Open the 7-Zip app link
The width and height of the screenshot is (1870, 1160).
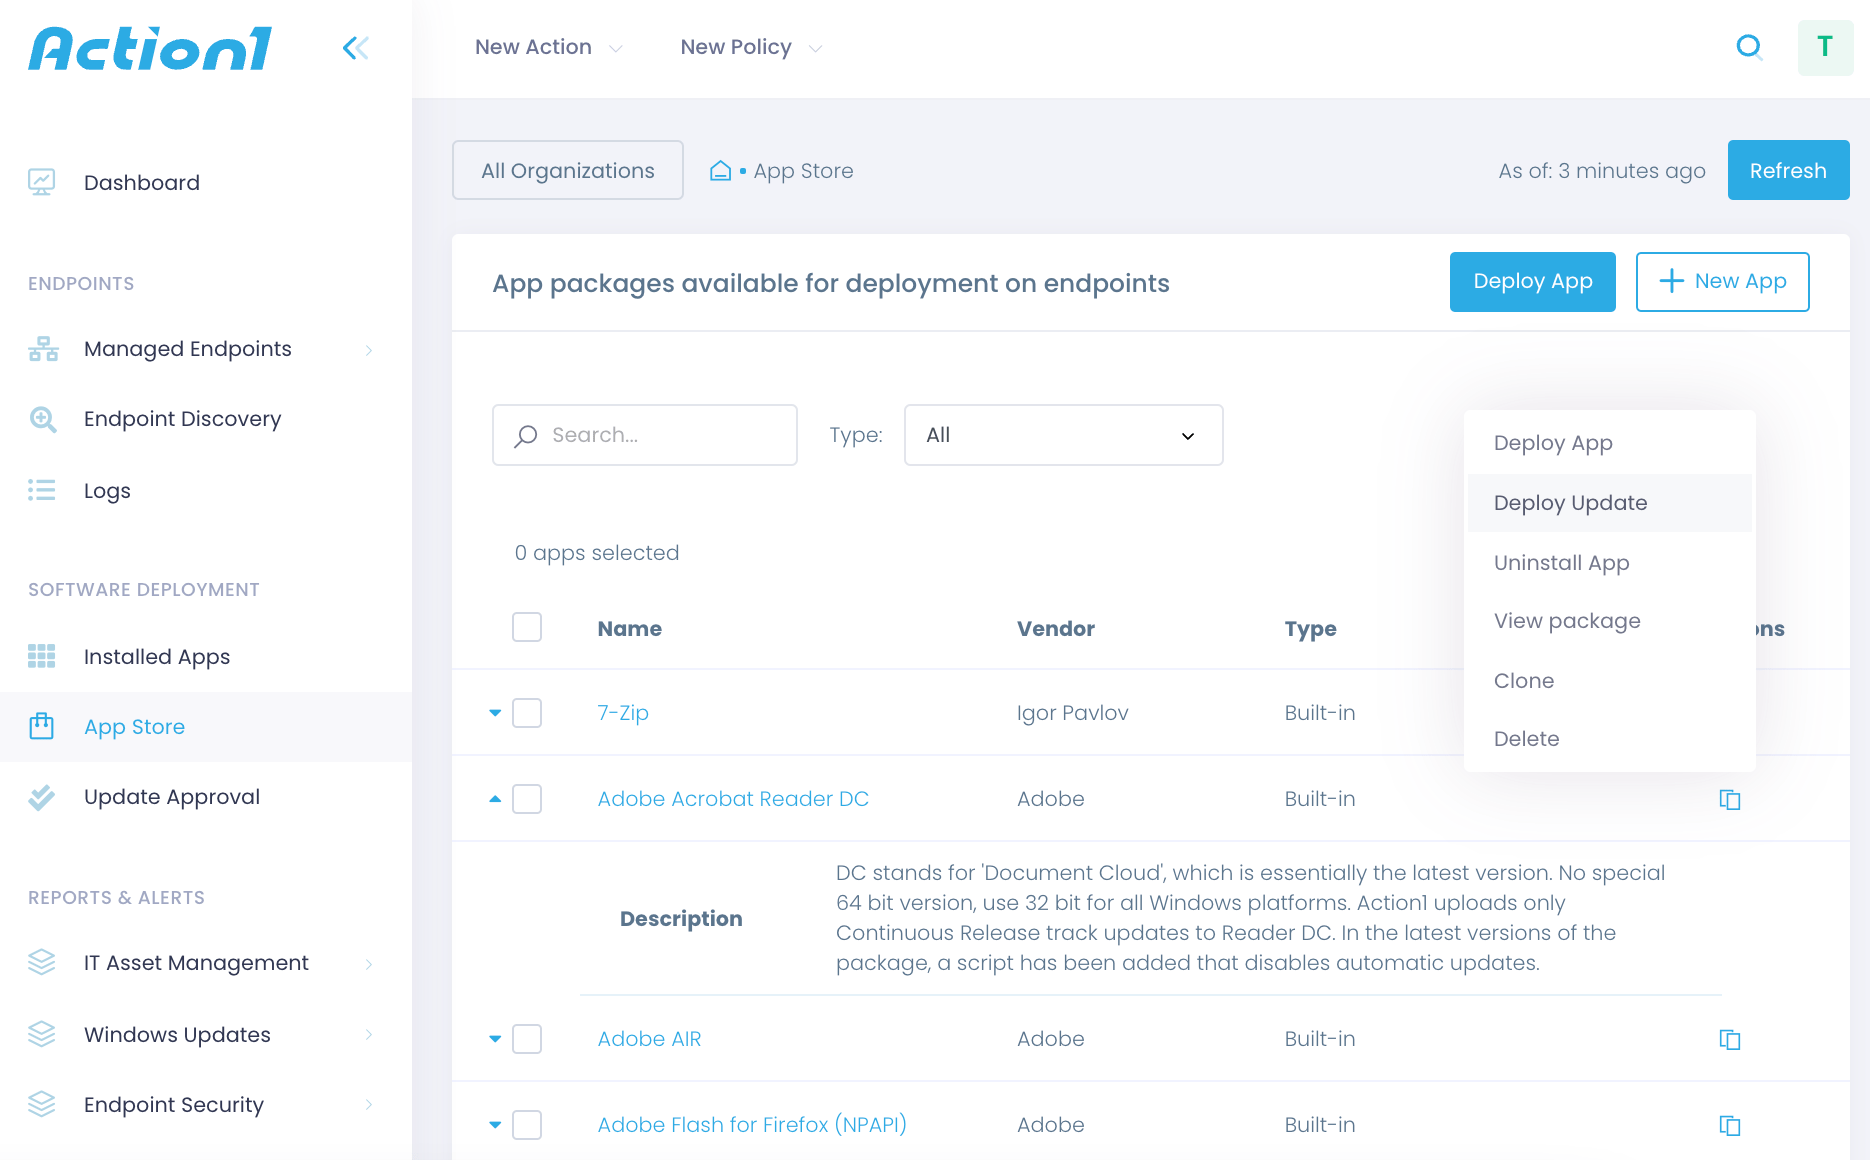(623, 713)
